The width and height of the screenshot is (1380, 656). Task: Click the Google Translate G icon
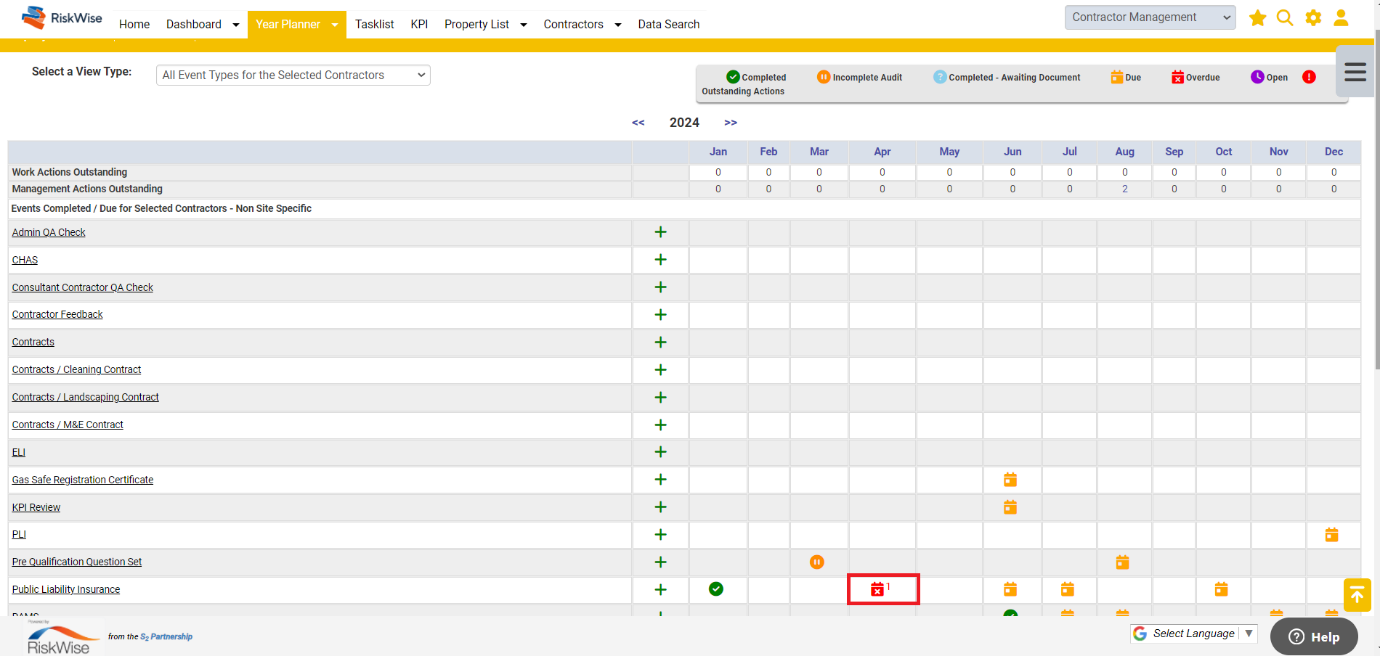click(1140, 633)
